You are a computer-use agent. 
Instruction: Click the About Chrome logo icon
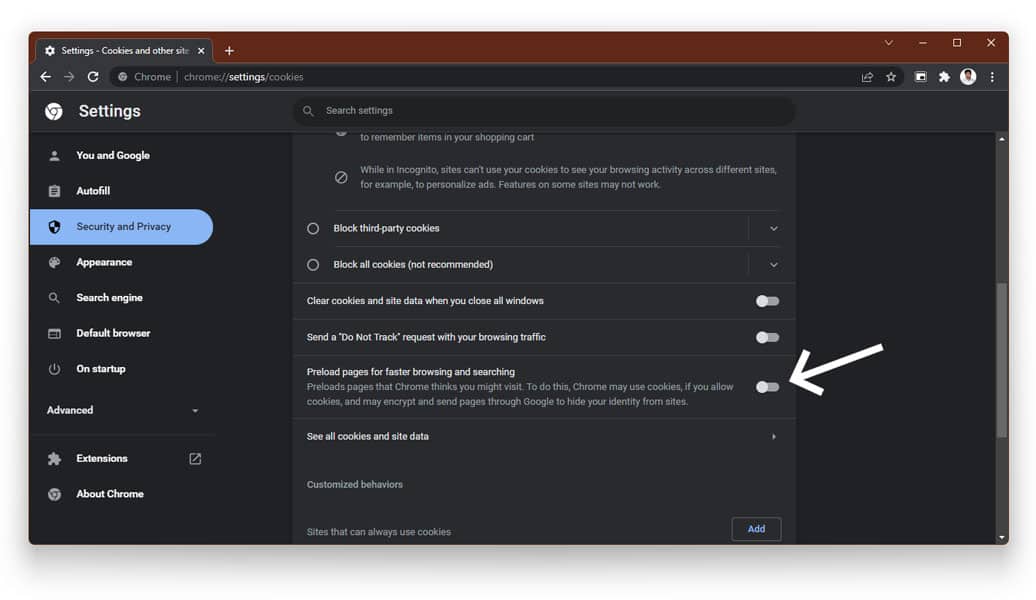point(54,494)
